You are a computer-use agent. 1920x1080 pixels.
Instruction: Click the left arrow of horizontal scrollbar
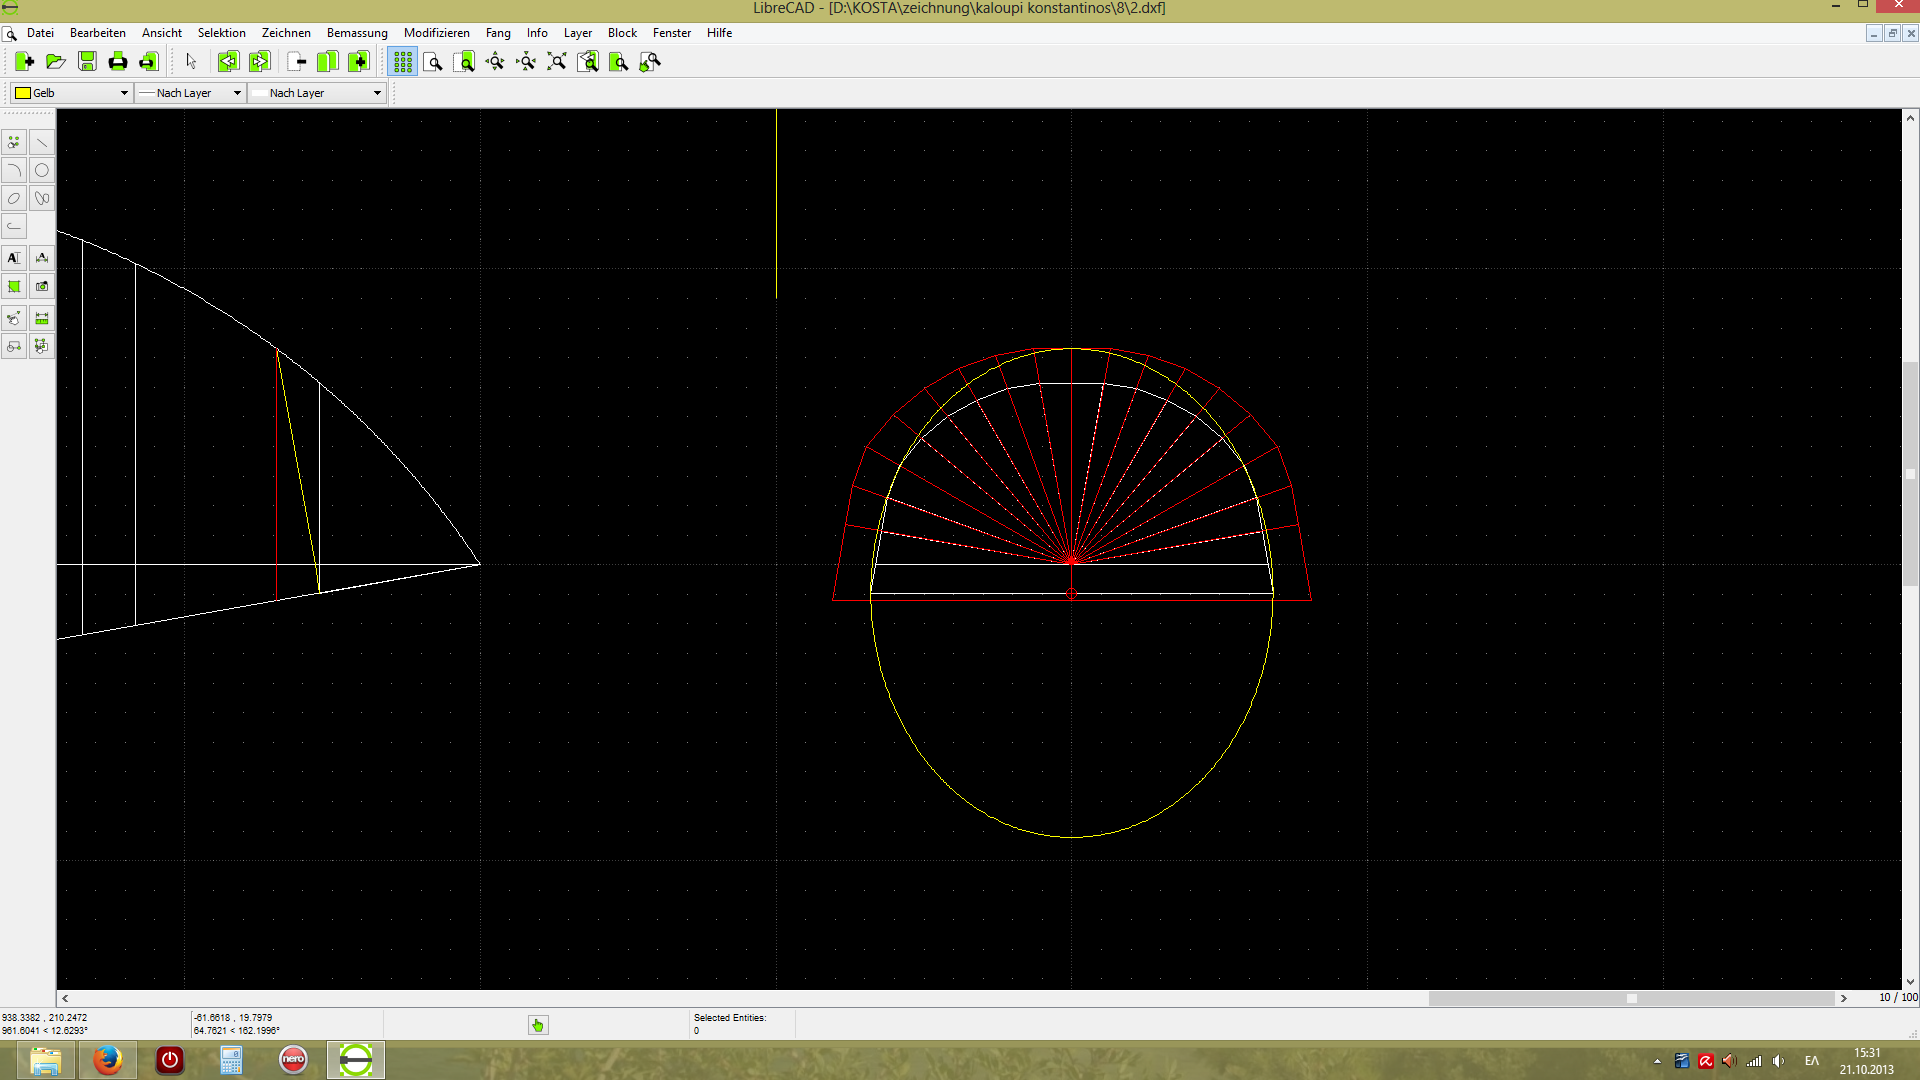(x=65, y=998)
